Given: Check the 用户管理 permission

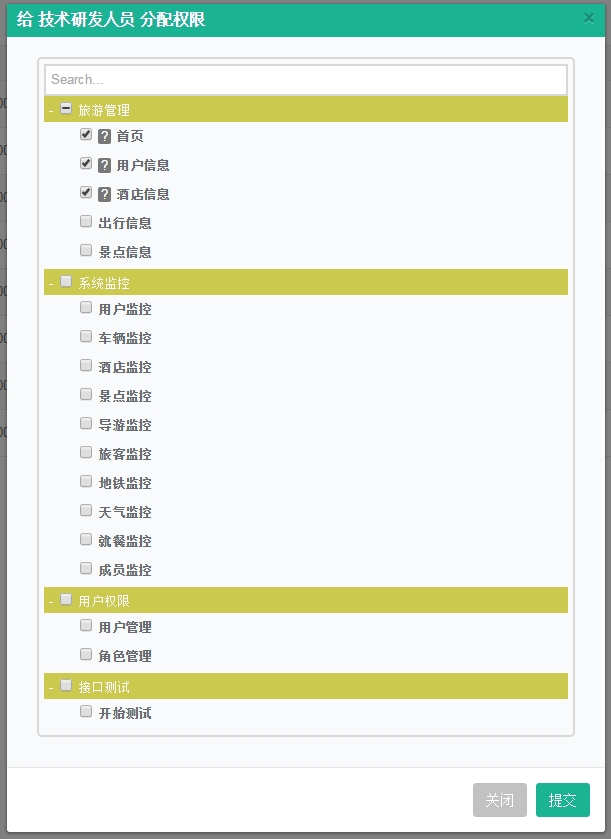Looking at the screenshot, I should click(x=86, y=625).
